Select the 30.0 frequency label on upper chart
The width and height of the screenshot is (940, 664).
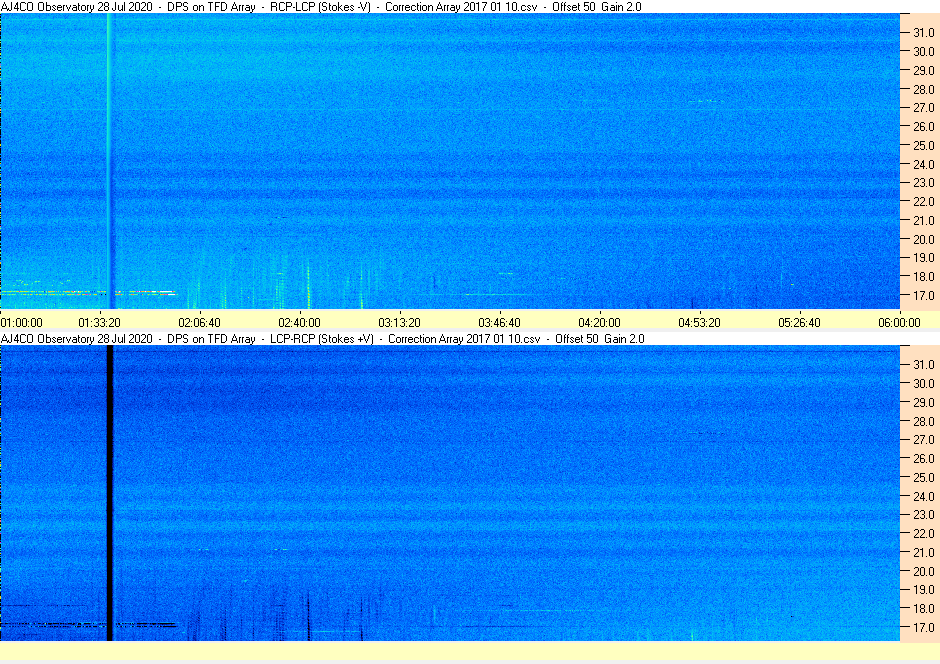924,52
